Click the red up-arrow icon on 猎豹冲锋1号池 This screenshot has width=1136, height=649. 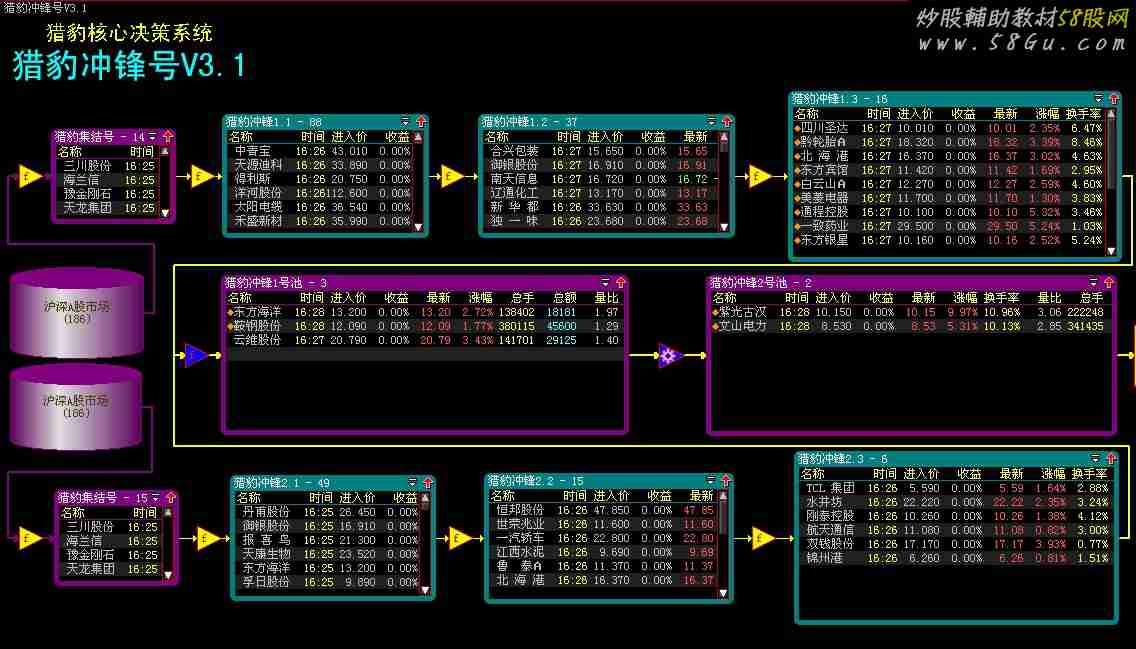[621, 282]
